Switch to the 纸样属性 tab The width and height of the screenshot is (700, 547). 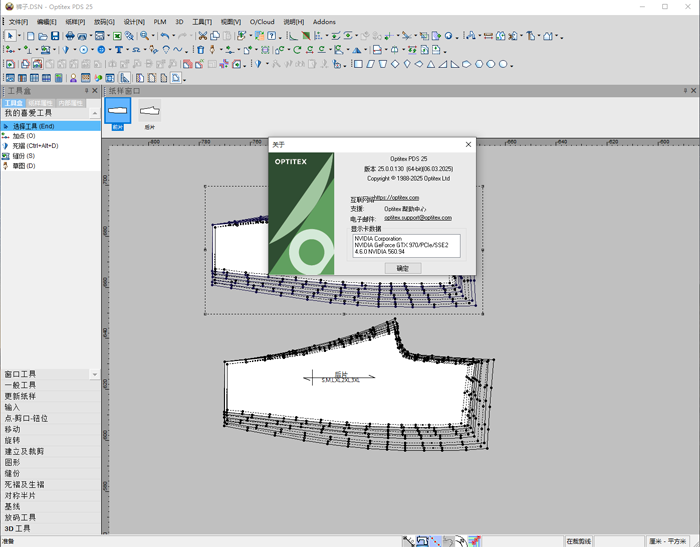click(40, 103)
